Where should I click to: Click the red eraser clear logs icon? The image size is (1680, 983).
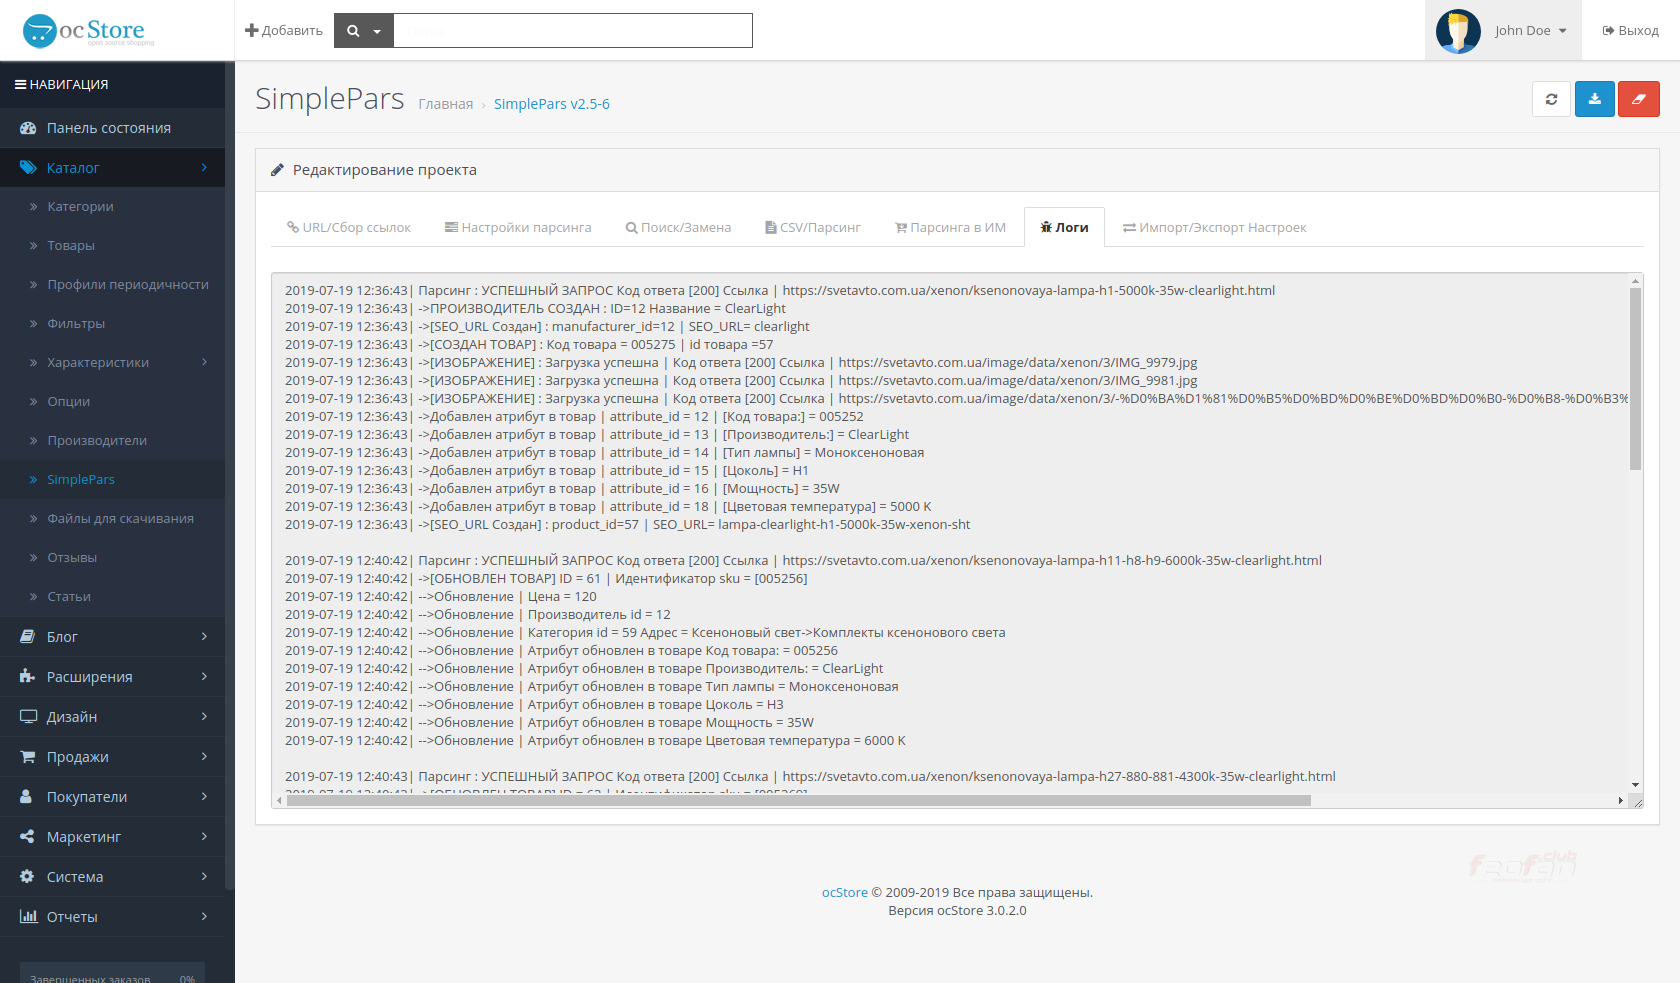(x=1639, y=99)
